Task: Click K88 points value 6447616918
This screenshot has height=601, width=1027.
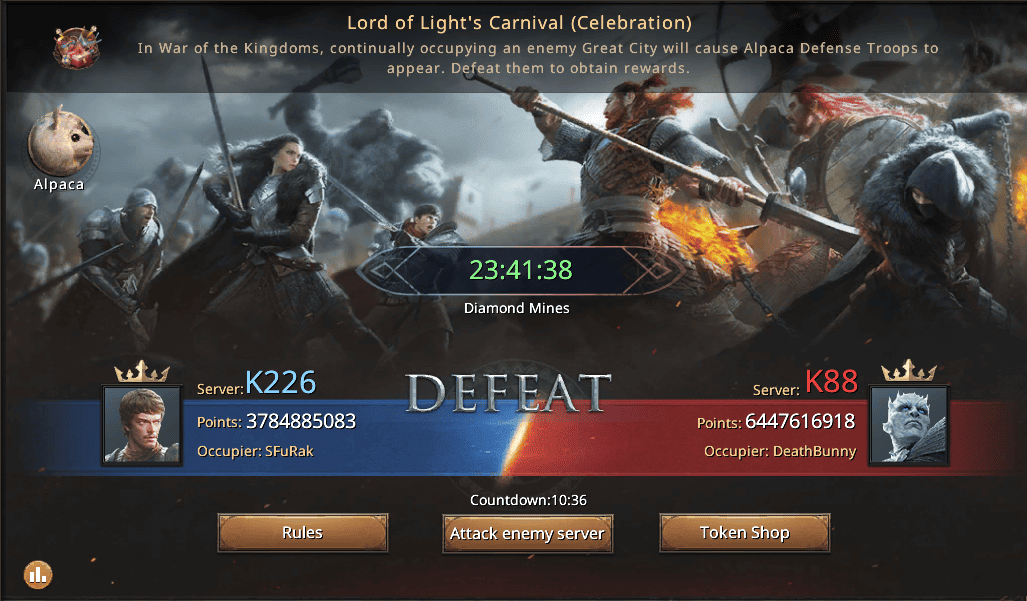Action: pyautogui.click(x=800, y=421)
